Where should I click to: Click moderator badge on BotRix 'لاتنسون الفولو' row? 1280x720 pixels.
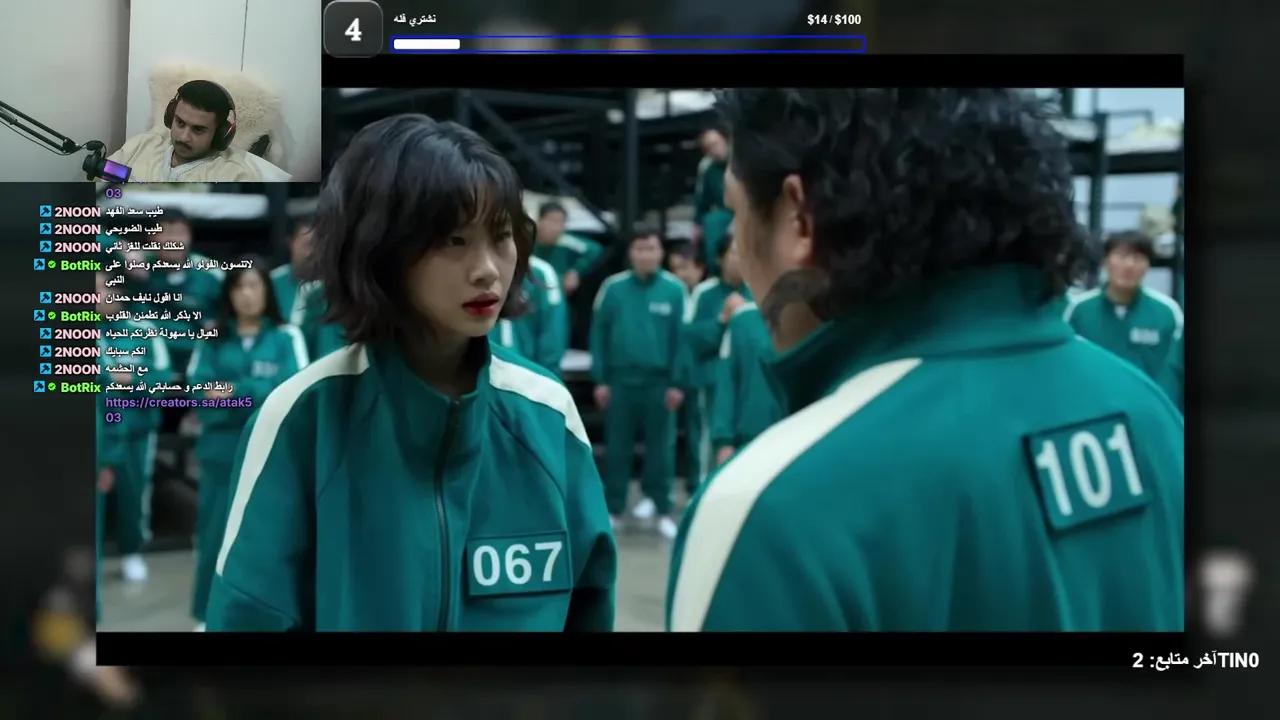(x=39, y=265)
